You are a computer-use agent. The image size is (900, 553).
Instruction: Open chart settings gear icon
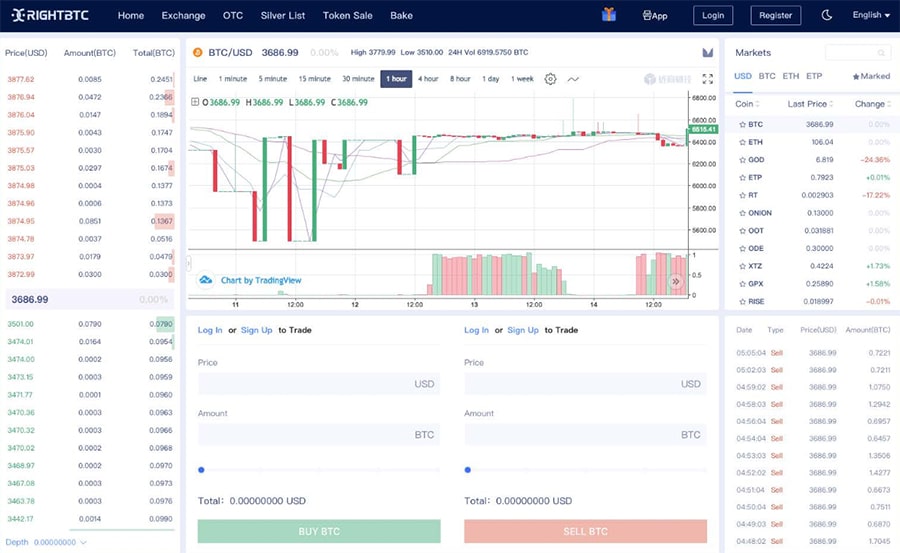550,79
